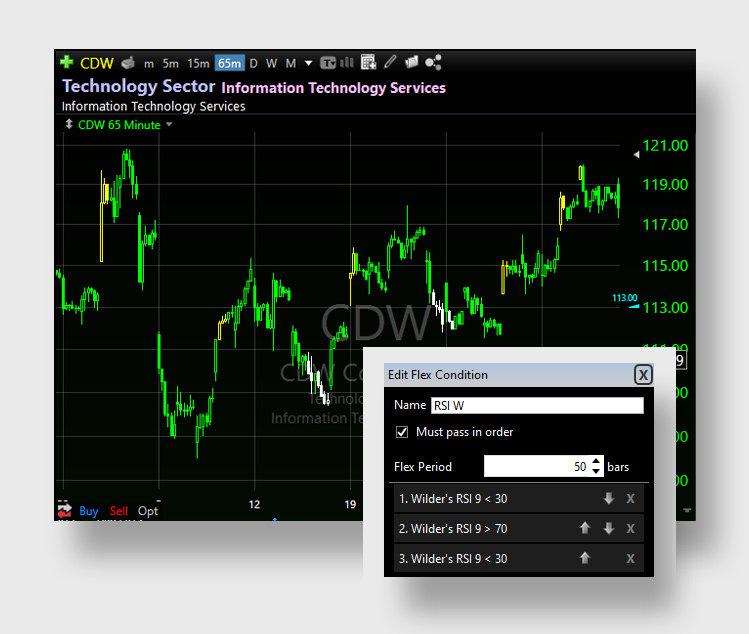Click the Sell button
Image resolution: width=749 pixels, height=634 pixels.
coord(119,511)
